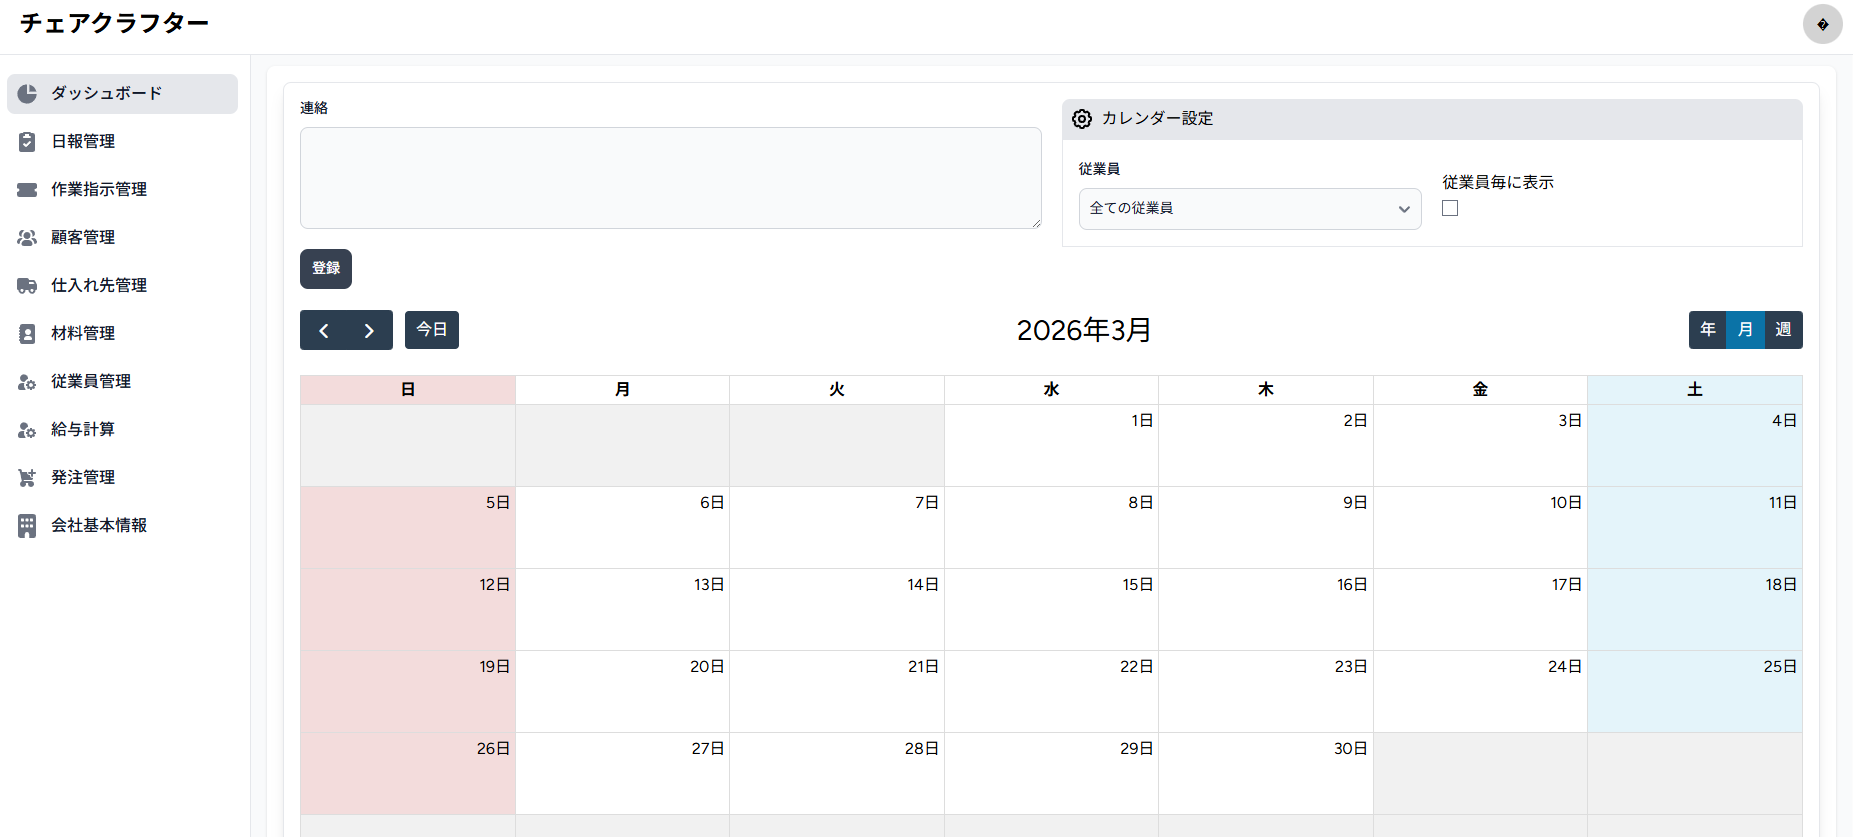1853x837 pixels.
Task: Open daily report management clipboard icon
Action: coord(27,142)
